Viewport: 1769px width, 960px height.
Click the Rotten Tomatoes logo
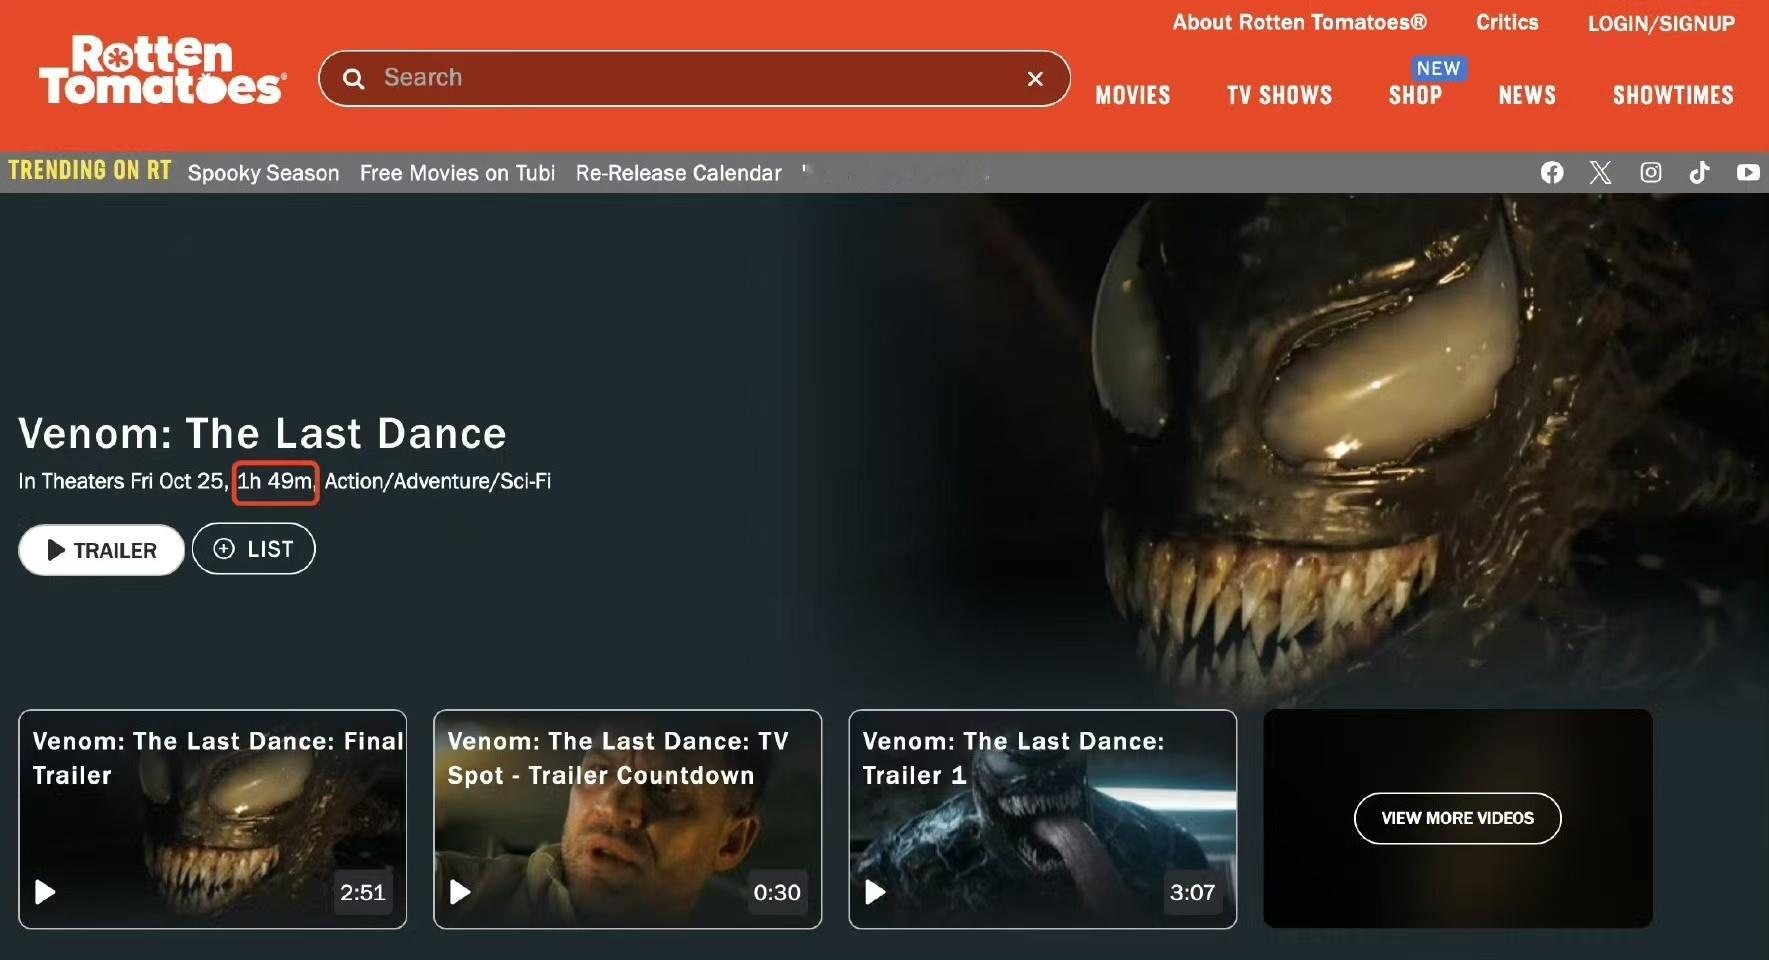(x=162, y=70)
